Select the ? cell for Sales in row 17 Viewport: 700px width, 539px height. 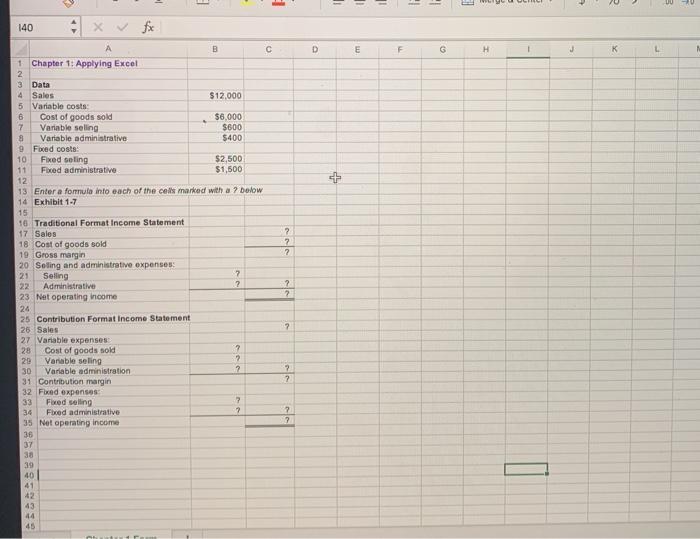tap(269, 231)
